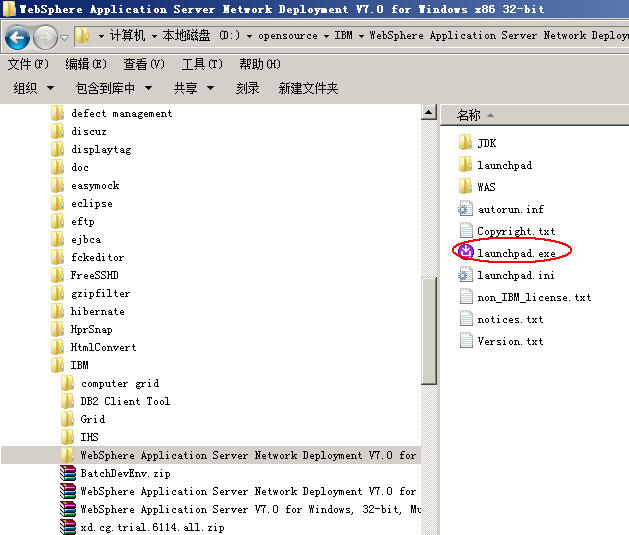This screenshot has height=535, width=629.
Task: Click the folder icon in address bar
Action: click(82, 36)
